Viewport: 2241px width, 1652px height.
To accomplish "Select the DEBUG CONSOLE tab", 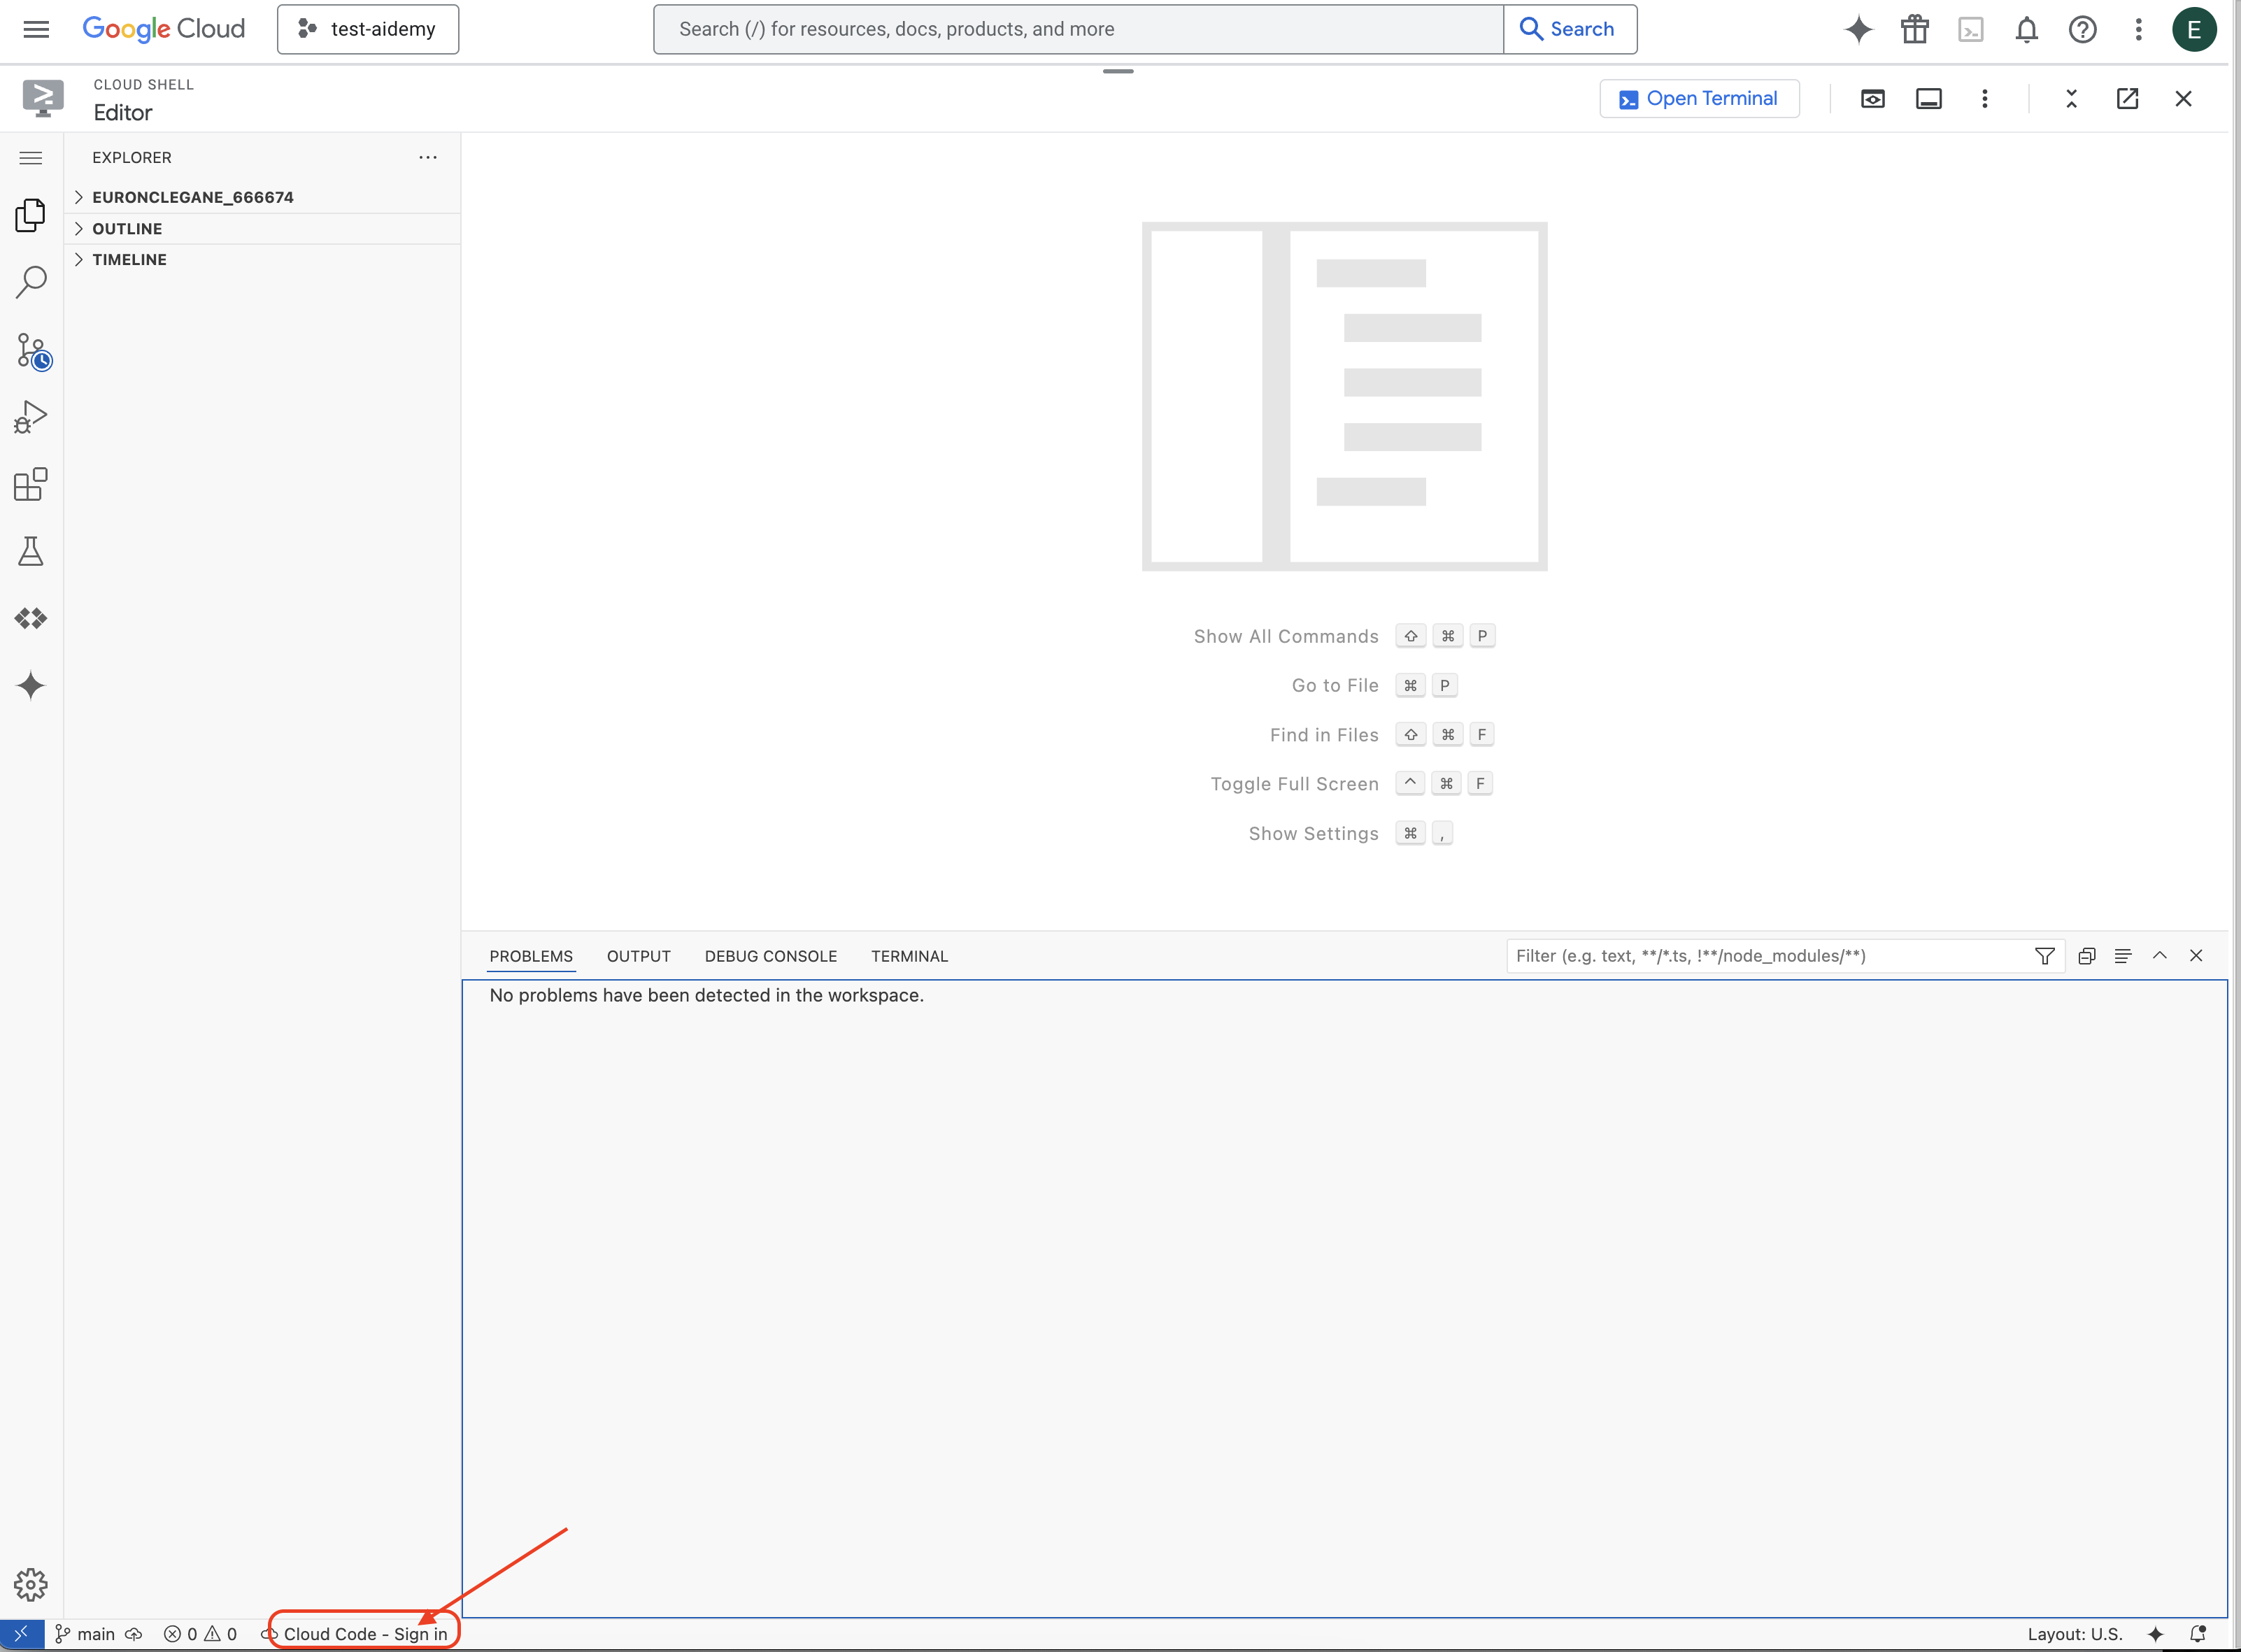I will tap(771, 955).
